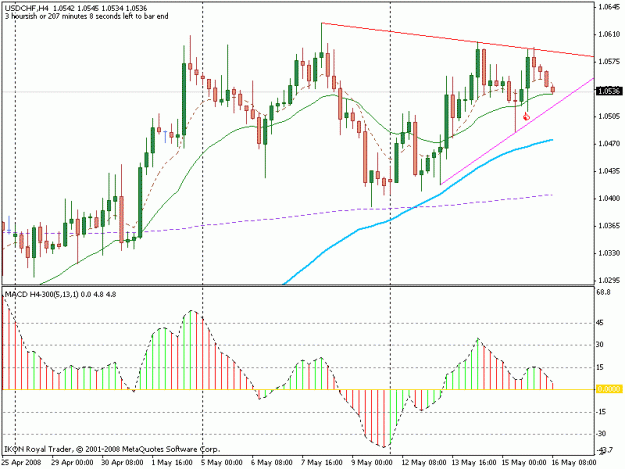Click the yellow 0.0000 MACD level label
Image resolution: width=625 pixels, height=469 pixels.
(609, 389)
